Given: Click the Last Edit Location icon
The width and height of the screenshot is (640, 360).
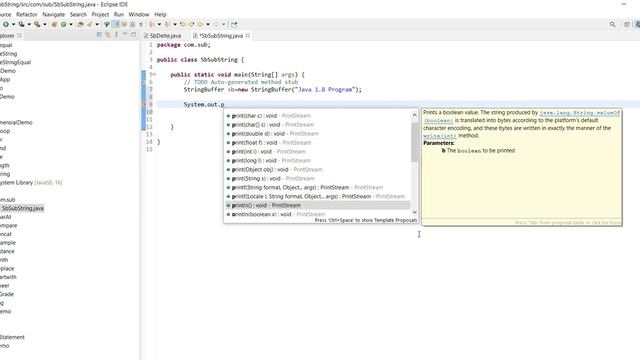Looking at the screenshot, I should 182,24.
